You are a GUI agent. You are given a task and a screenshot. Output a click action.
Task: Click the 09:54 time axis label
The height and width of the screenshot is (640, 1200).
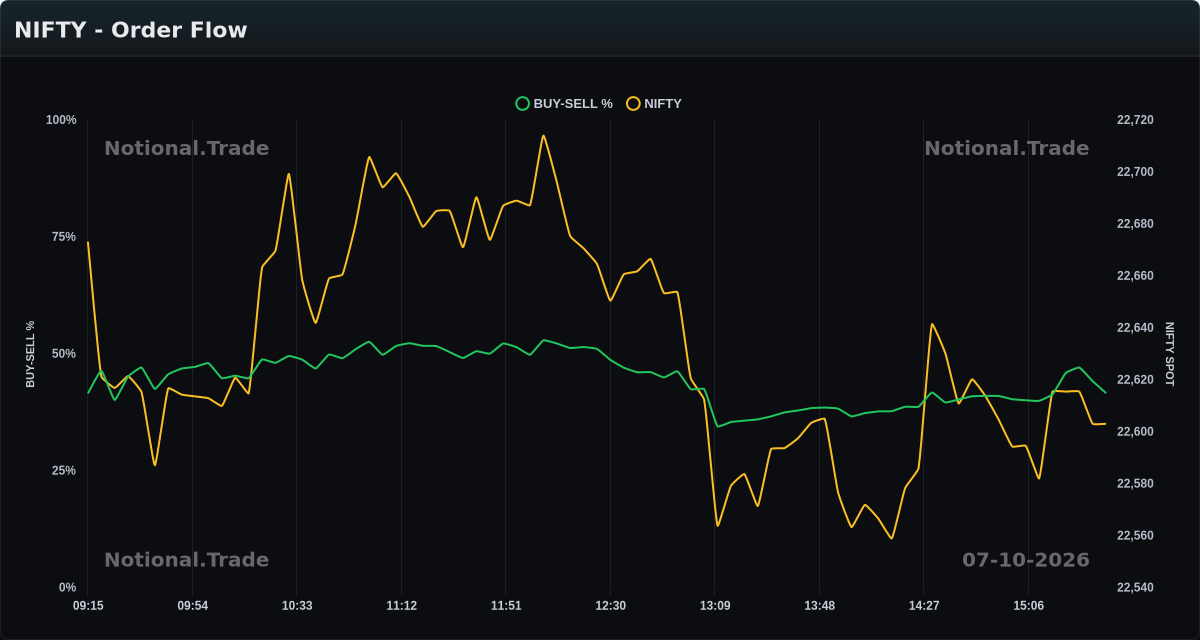coord(193,606)
